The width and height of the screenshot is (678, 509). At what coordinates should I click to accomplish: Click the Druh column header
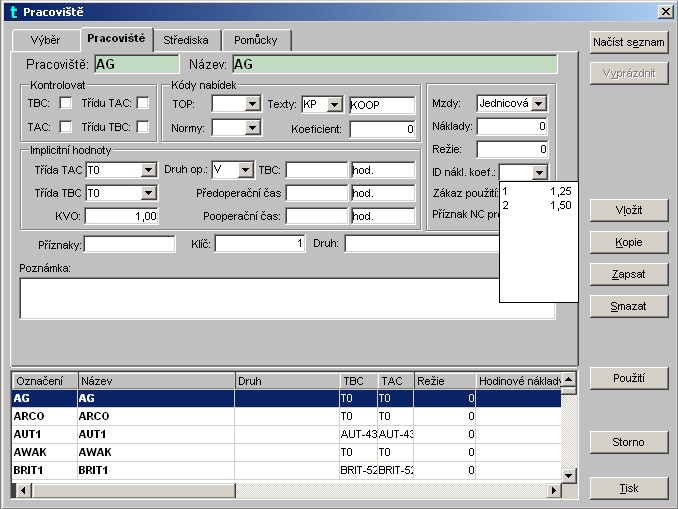[x=288, y=381]
